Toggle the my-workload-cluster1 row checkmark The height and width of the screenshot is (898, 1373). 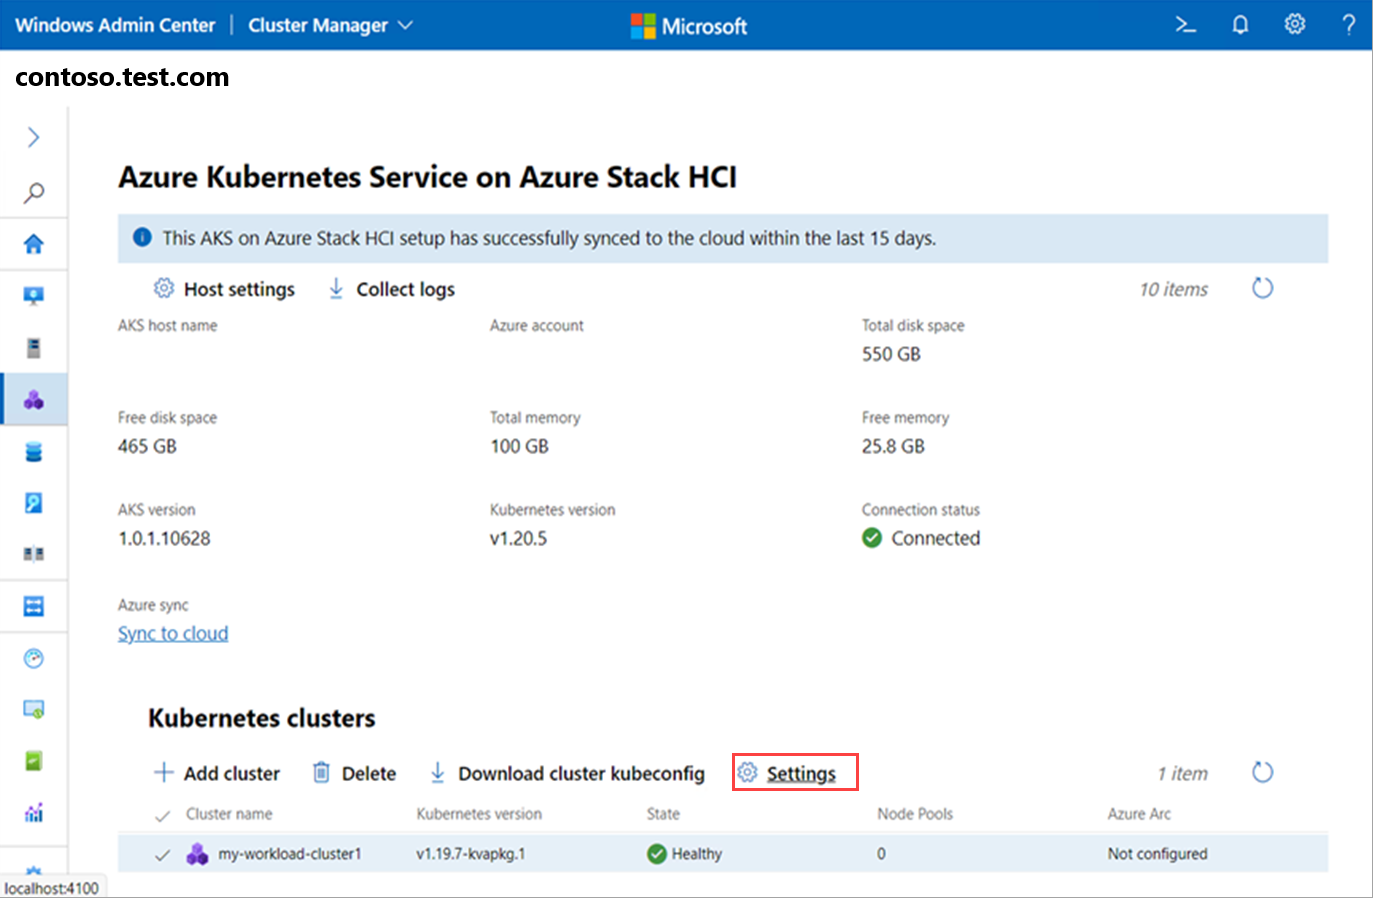[162, 855]
